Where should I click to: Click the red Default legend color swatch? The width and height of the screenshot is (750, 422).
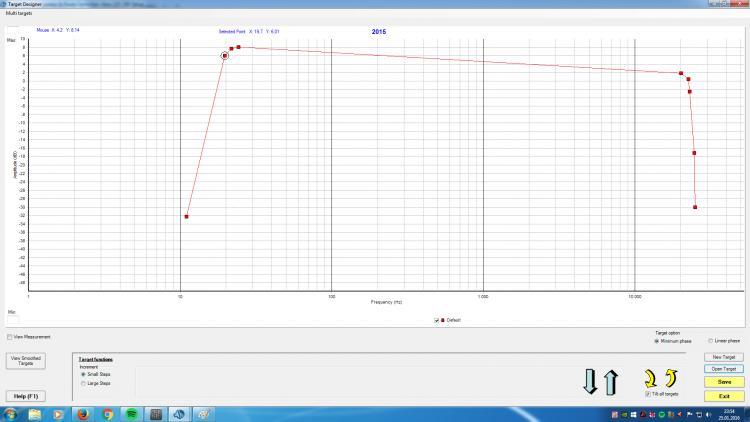coord(442,320)
